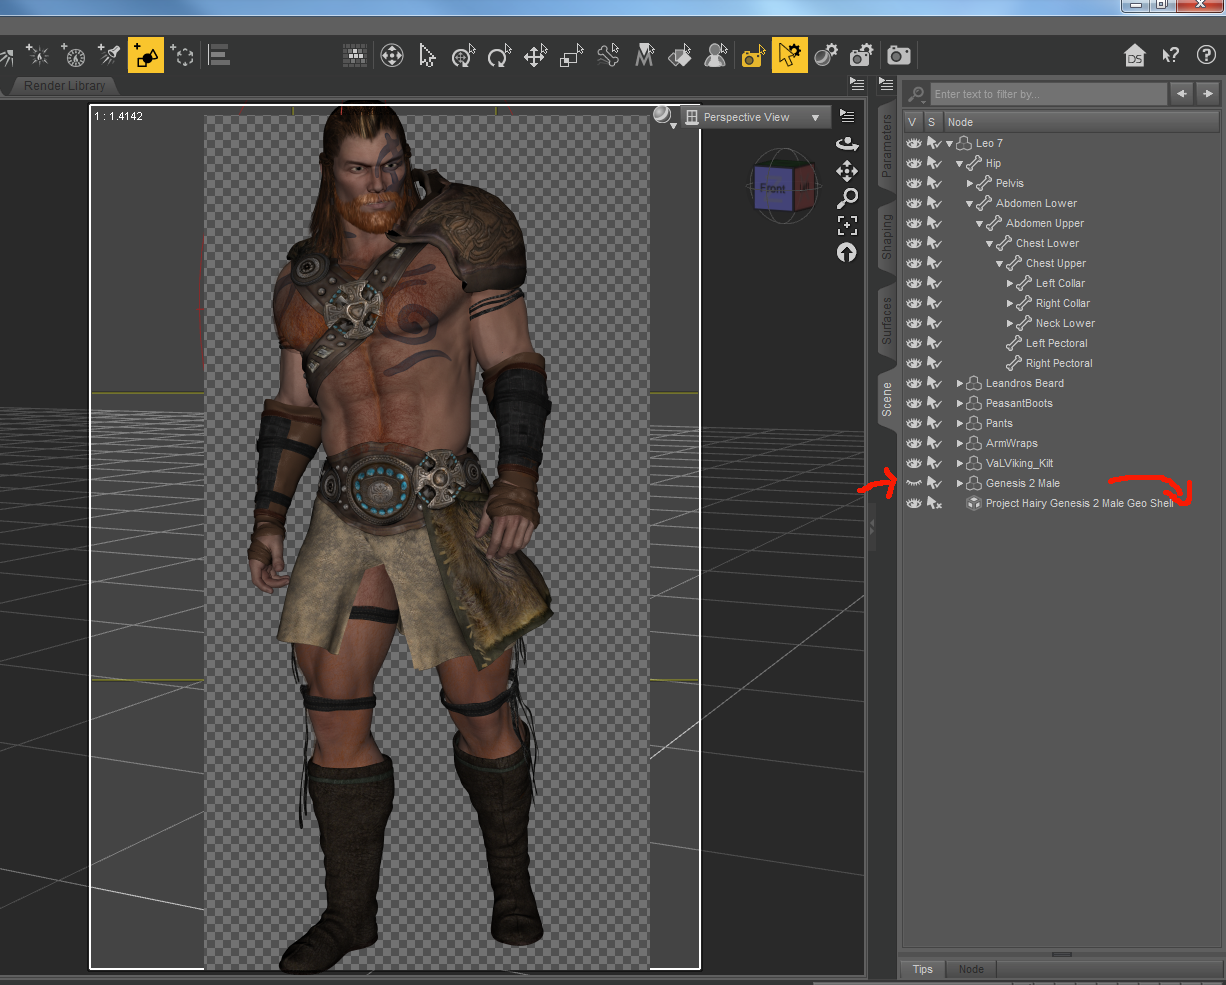Expand the Neck Lower bone

(x=1010, y=324)
